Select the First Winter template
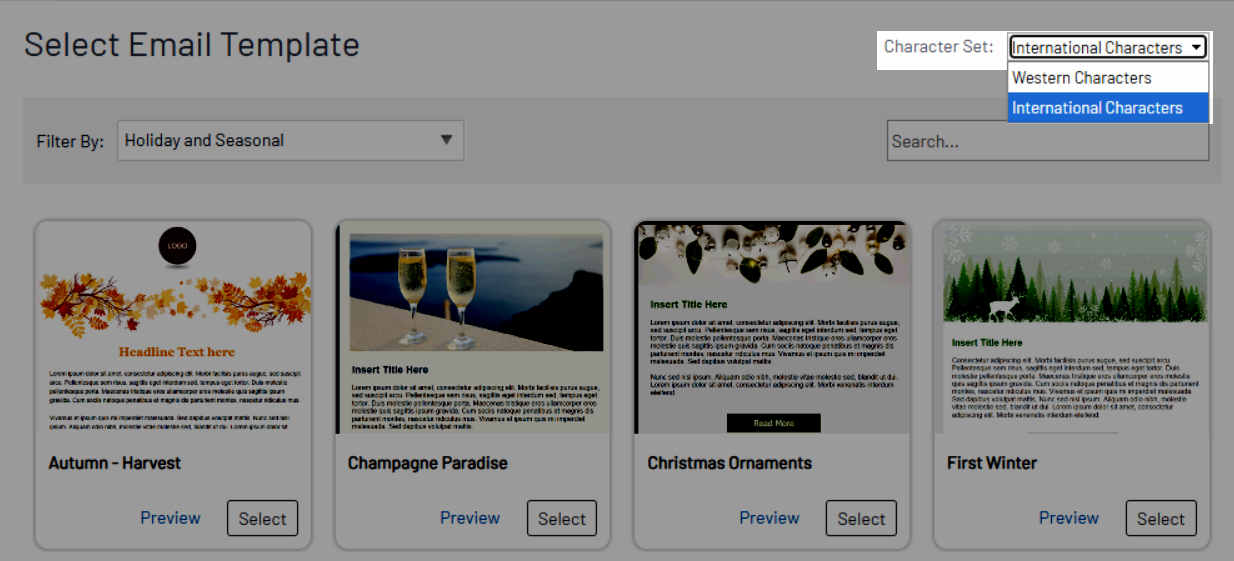 (x=1160, y=518)
